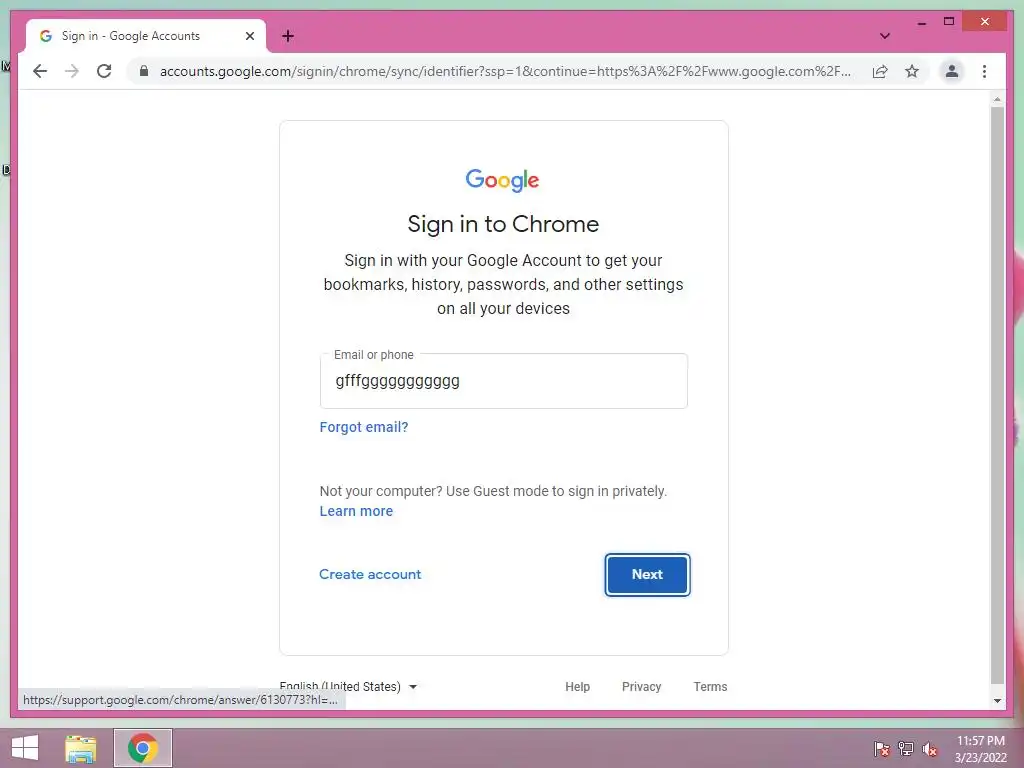Follow the Learn more link
The width and height of the screenshot is (1024, 768).
[x=356, y=511]
